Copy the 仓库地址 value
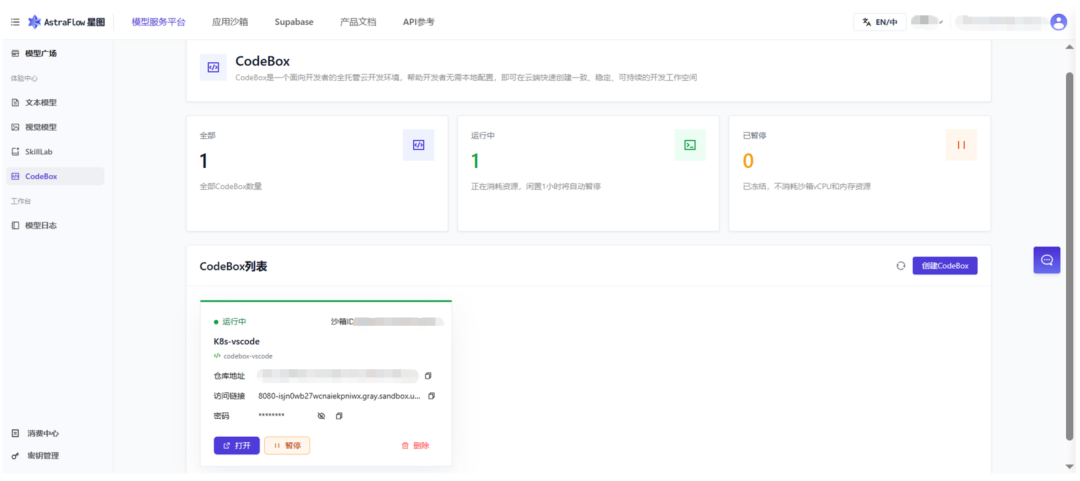Viewport: 1080px width, 481px height. (428, 376)
